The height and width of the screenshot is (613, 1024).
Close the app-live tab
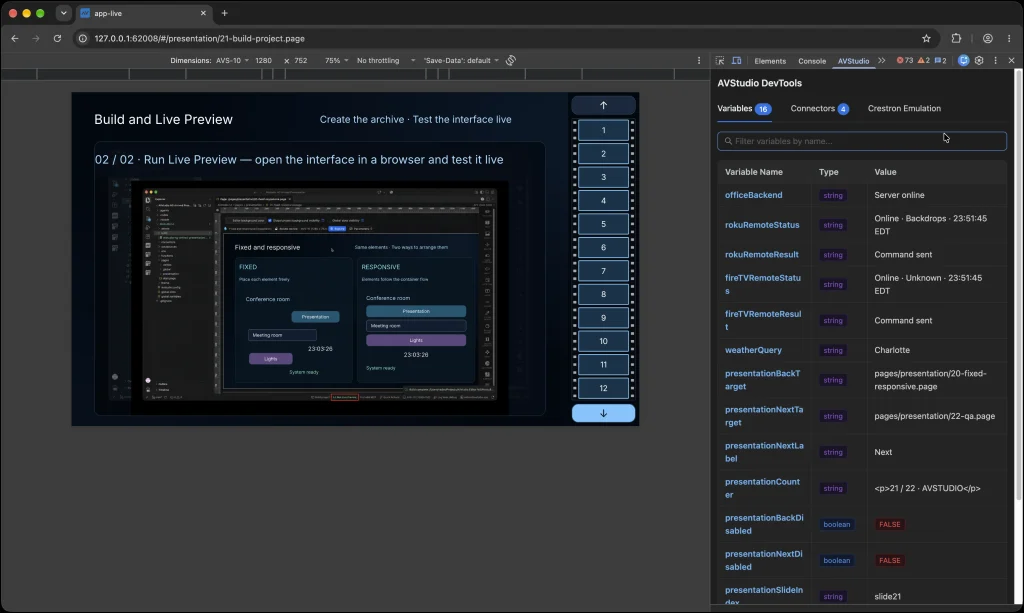(203, 13)
